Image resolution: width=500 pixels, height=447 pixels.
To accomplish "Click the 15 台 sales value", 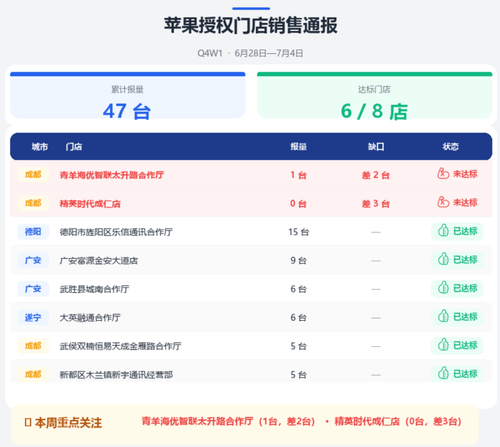I will tap(298, 232).
